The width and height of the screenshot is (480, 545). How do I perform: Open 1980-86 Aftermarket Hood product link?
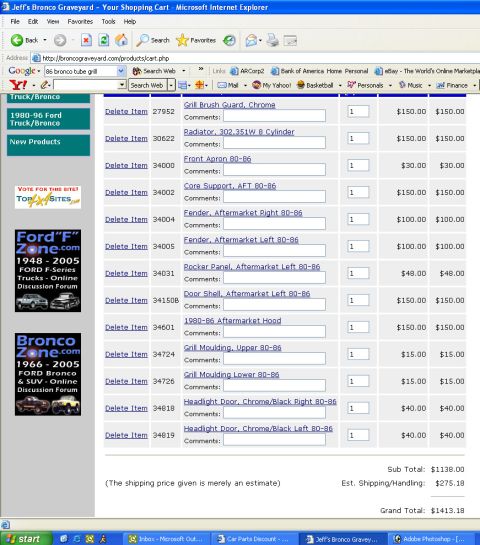click(232, 321)
